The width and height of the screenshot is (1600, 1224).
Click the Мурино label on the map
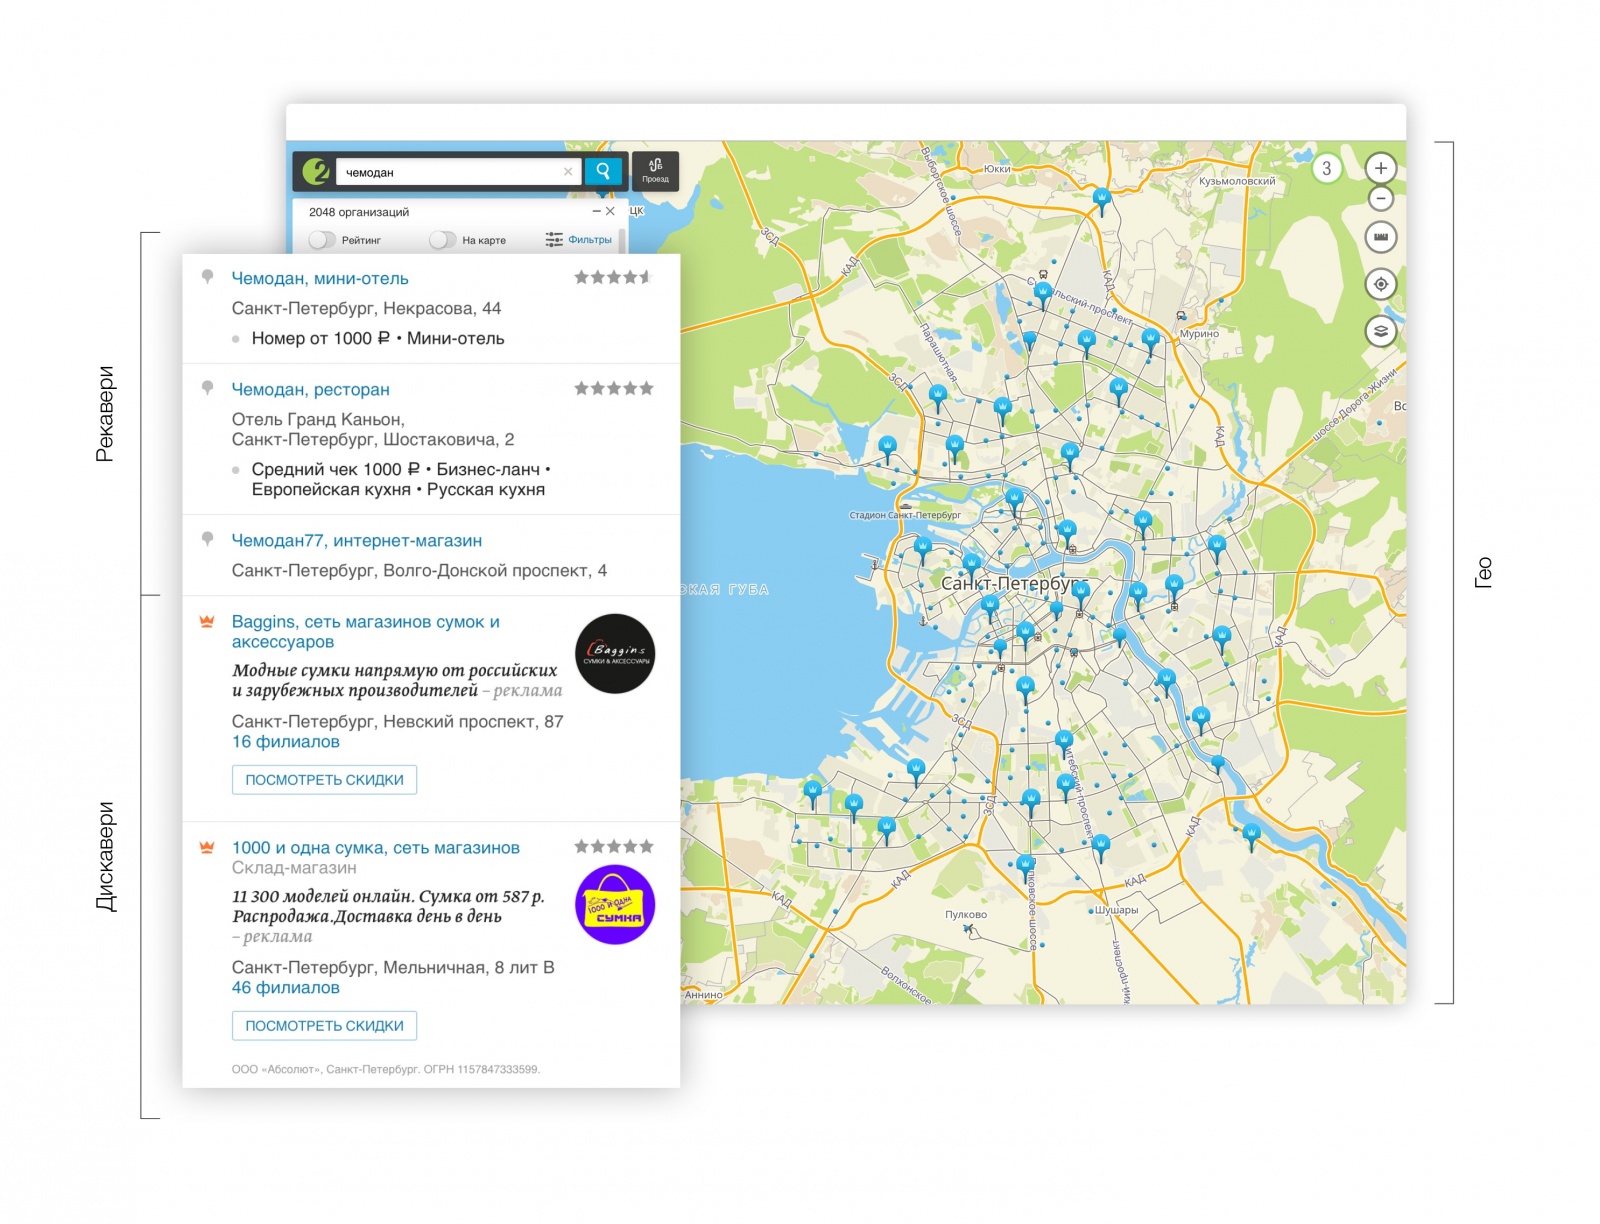tap(1199, 334)
